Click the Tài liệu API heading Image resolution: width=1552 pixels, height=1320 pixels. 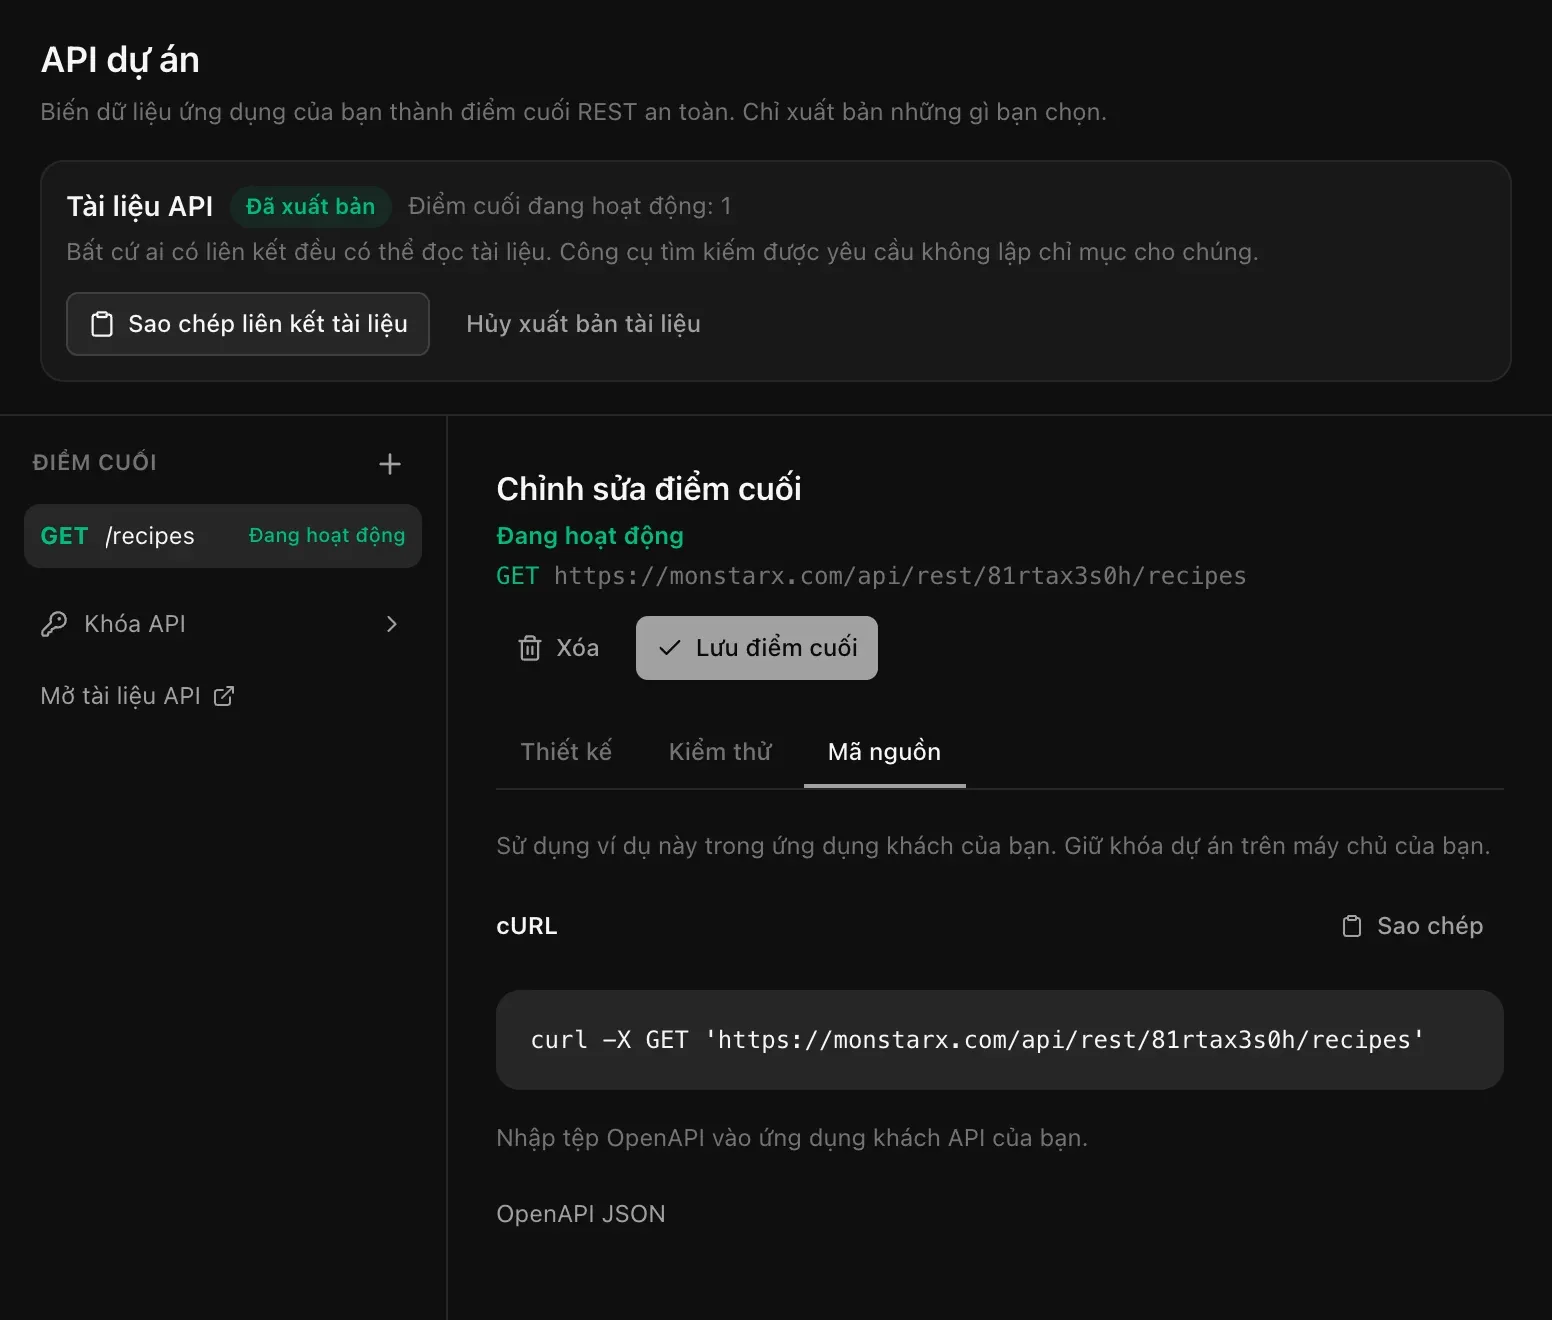tap(140, 206)
